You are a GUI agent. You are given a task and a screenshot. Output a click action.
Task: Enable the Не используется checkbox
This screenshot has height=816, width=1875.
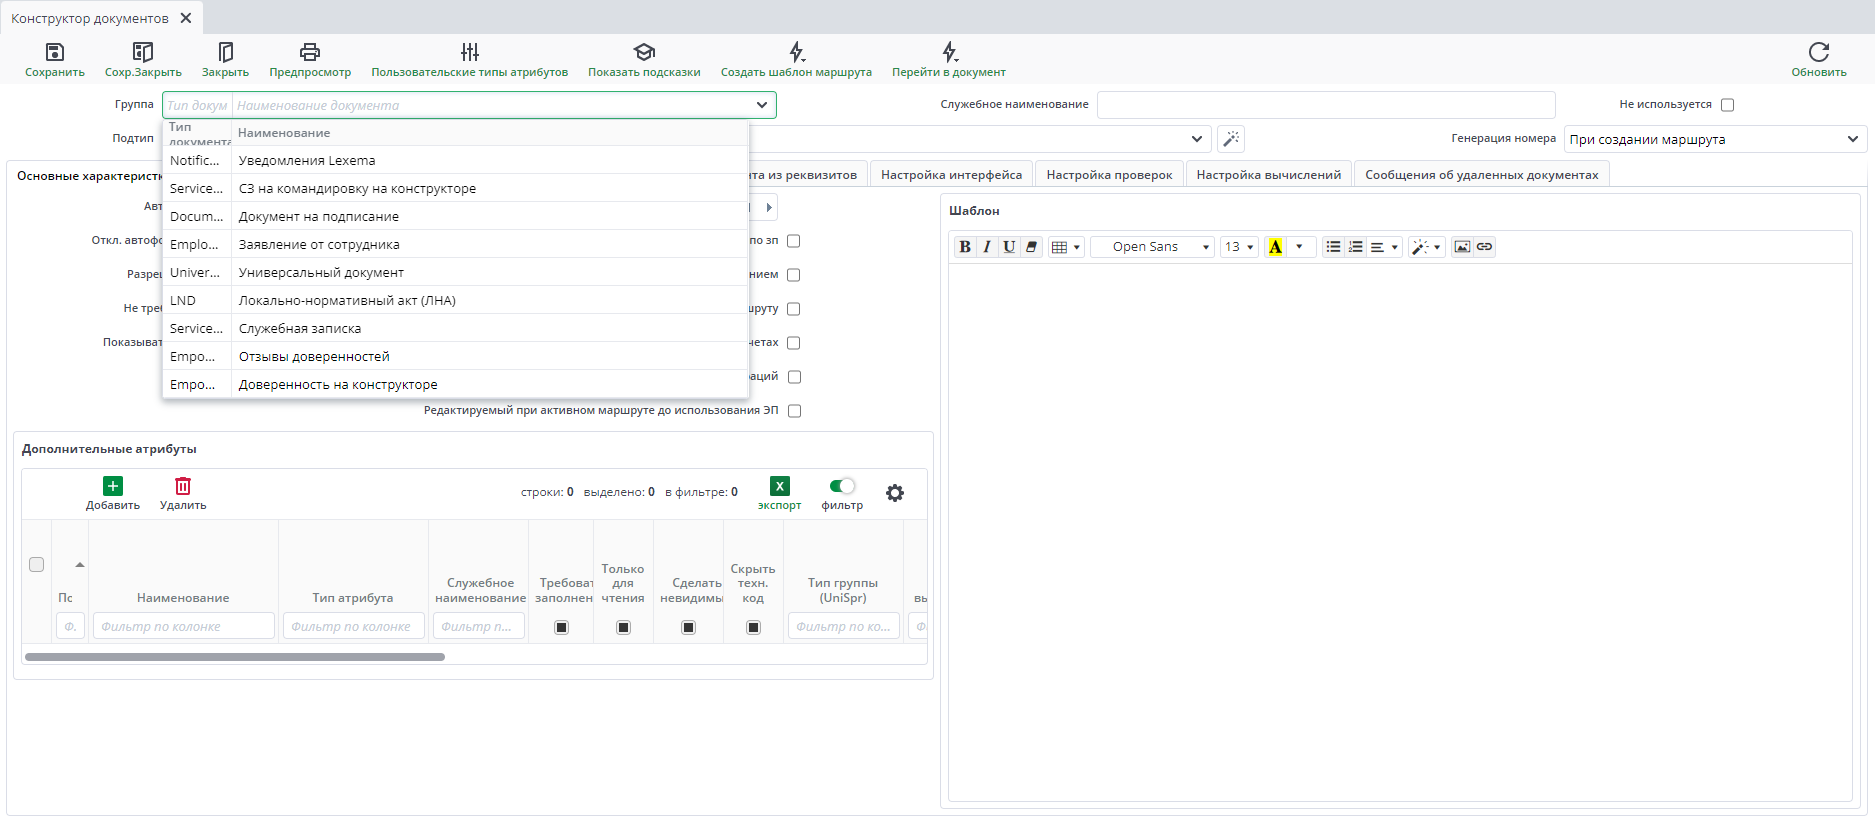[x=1727, y=105]
